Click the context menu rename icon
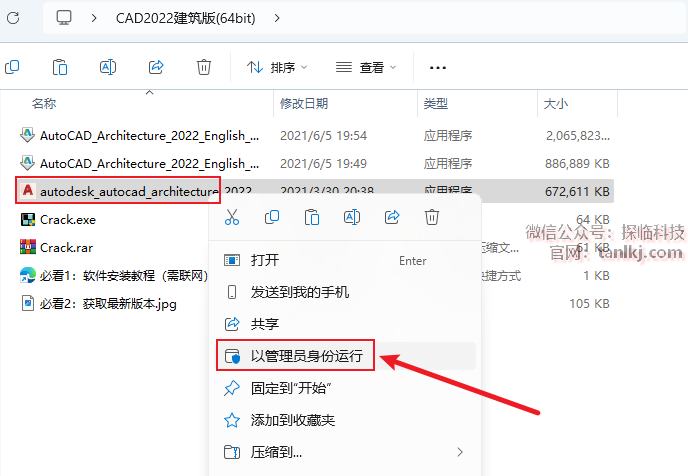This screenshot has height=476, width=688. click(x=352, y=217)
